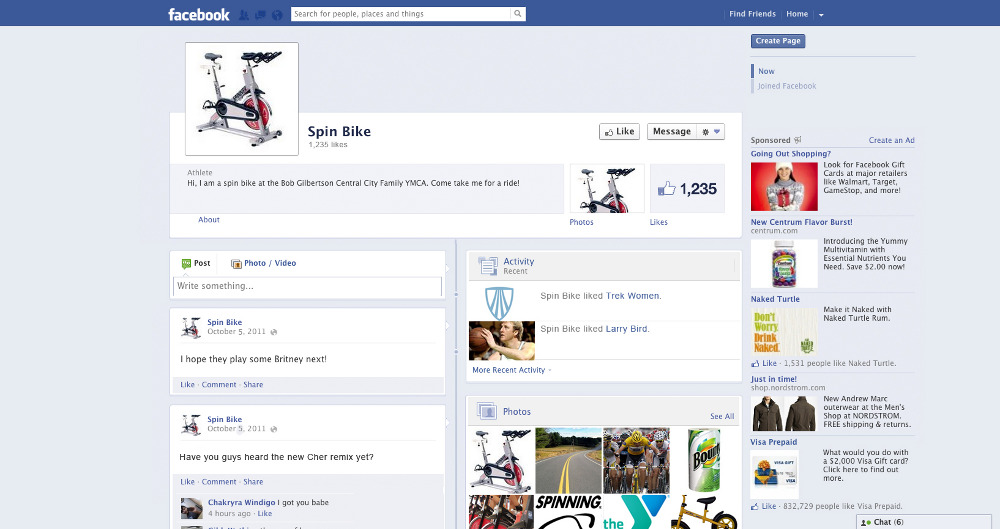
Task: Go to Home in top bar
Action: (797, 13)
